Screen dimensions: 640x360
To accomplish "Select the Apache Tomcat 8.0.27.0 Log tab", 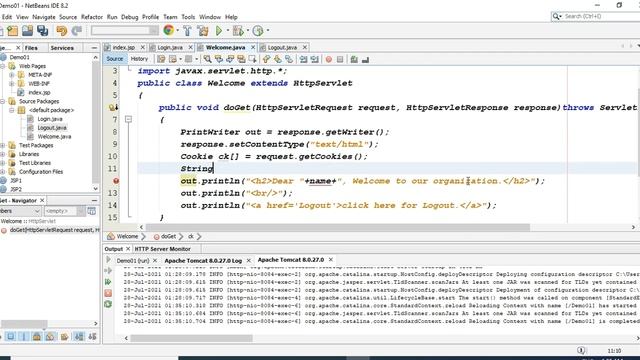I will point(203,260).
